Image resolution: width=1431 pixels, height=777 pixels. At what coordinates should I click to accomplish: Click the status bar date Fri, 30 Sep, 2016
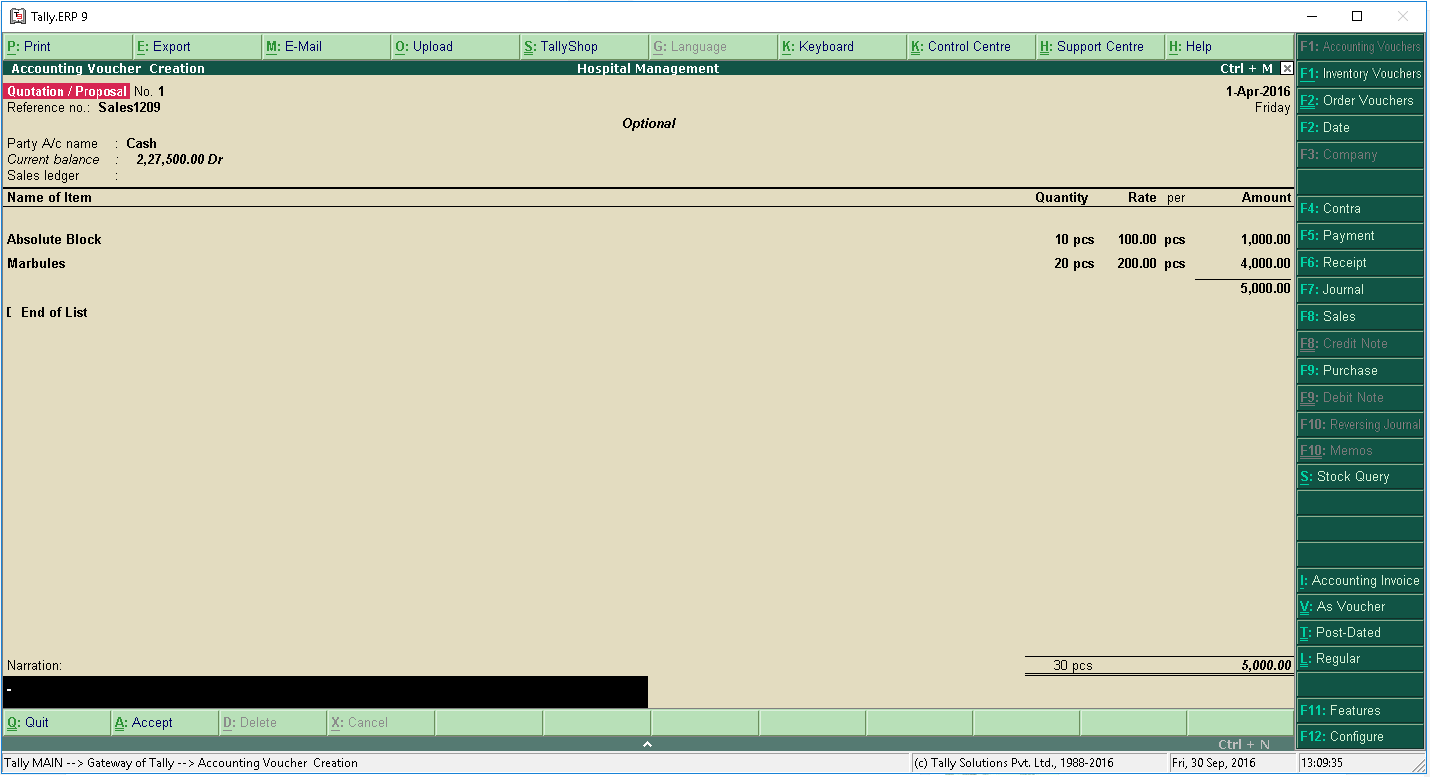pyautogui.click(x=1213, y=763)
